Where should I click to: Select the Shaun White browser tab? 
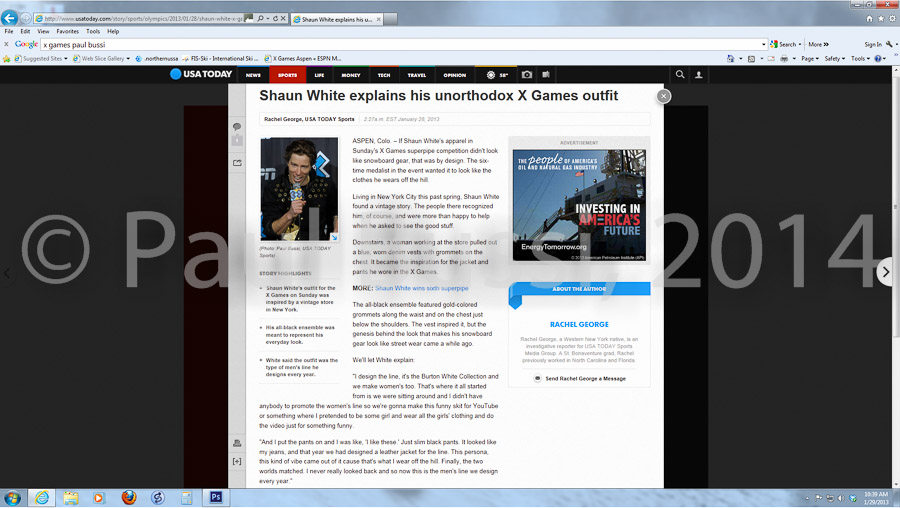(337, 19)
